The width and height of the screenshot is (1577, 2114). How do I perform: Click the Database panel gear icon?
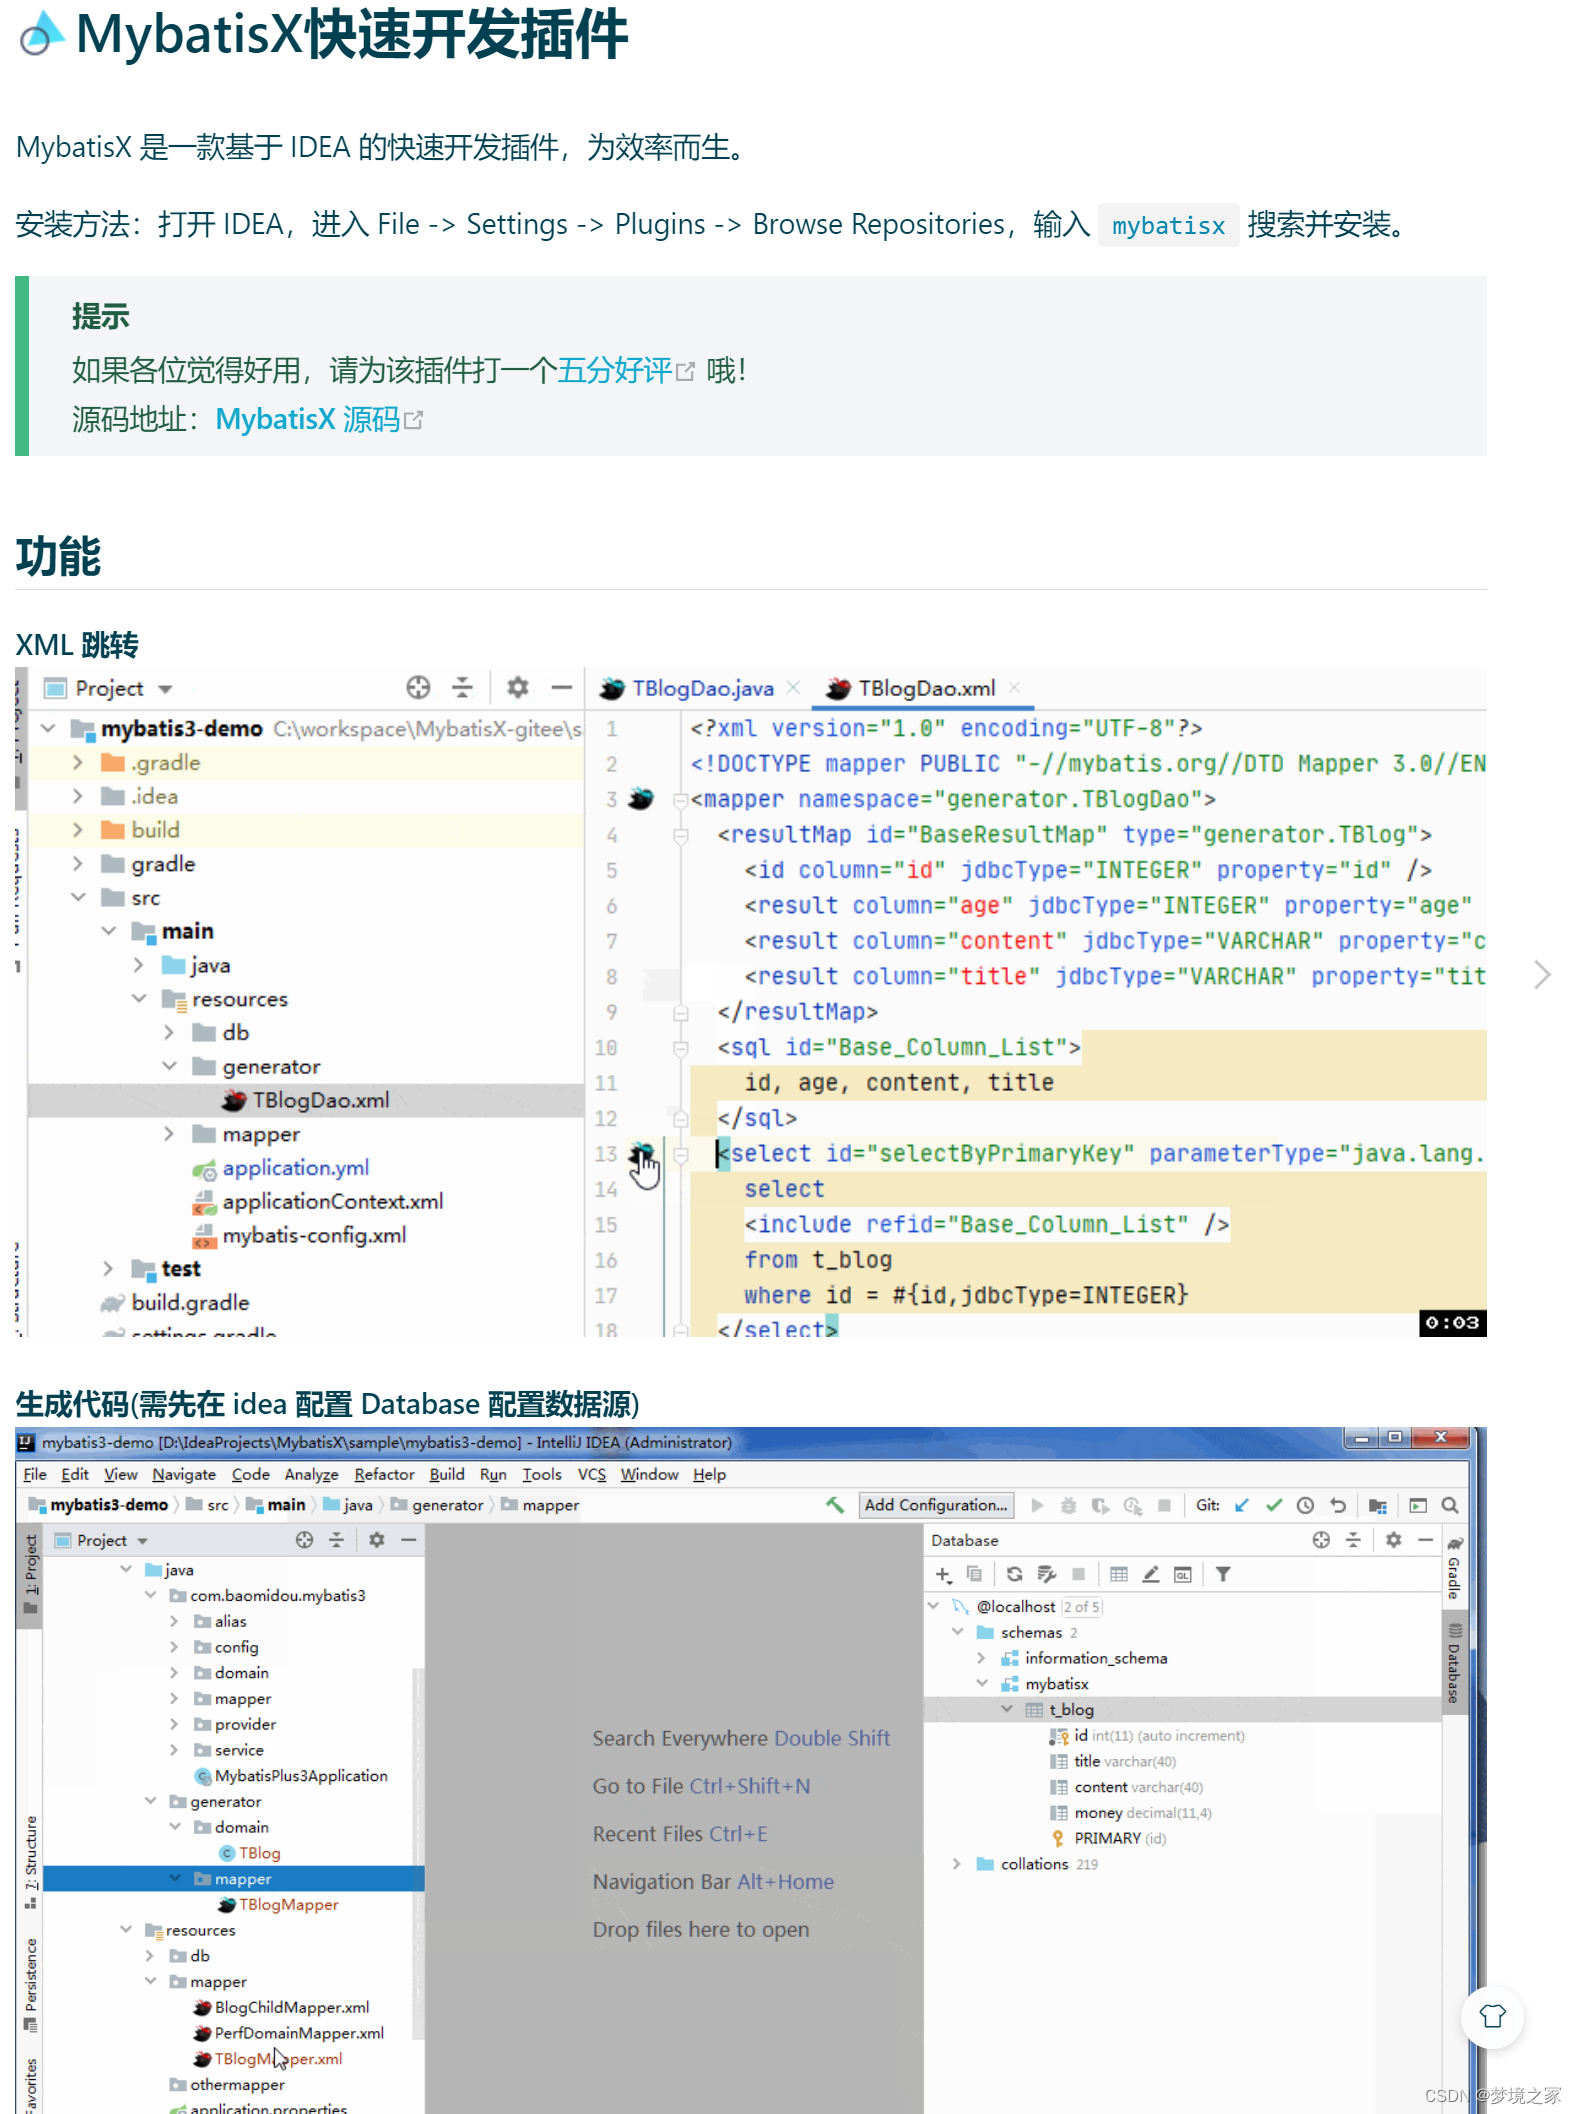coord(1394,1541)
